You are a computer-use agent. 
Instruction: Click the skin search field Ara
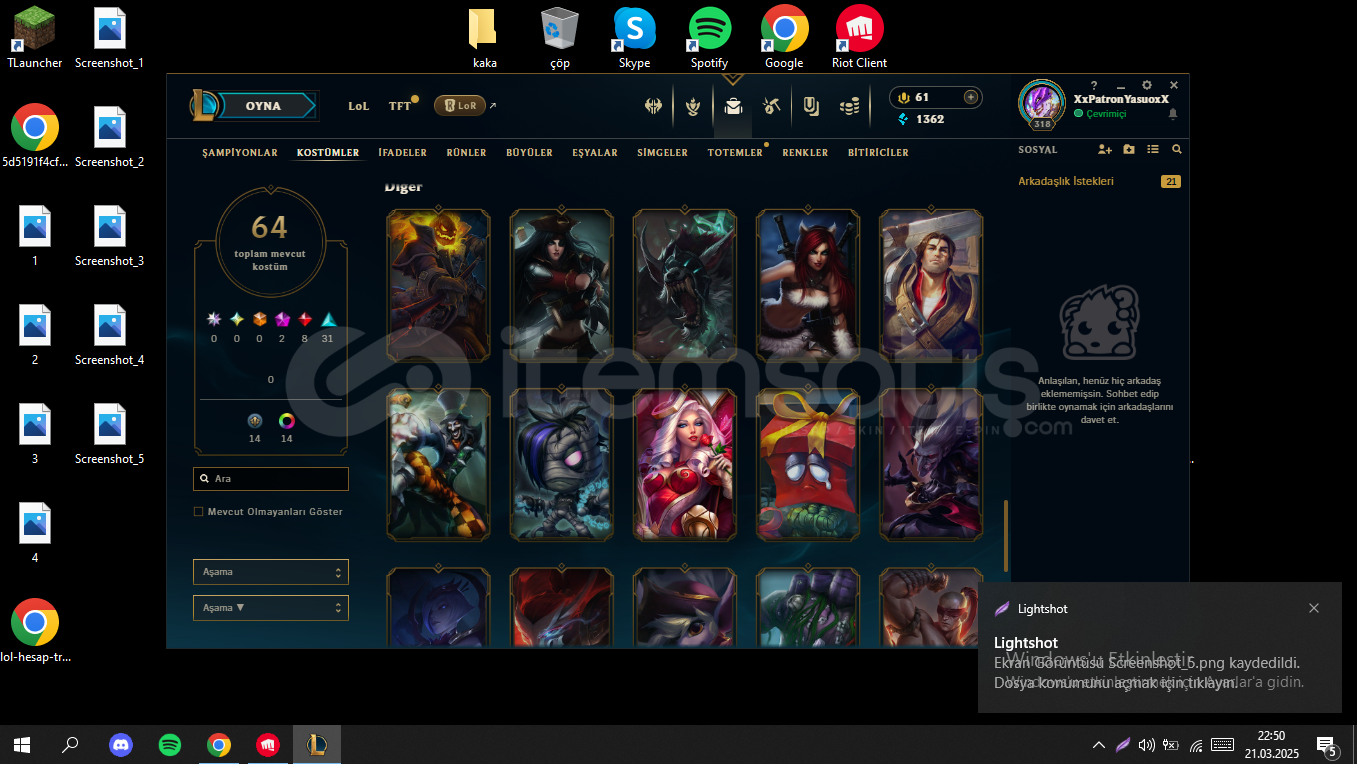coord(271,479)
